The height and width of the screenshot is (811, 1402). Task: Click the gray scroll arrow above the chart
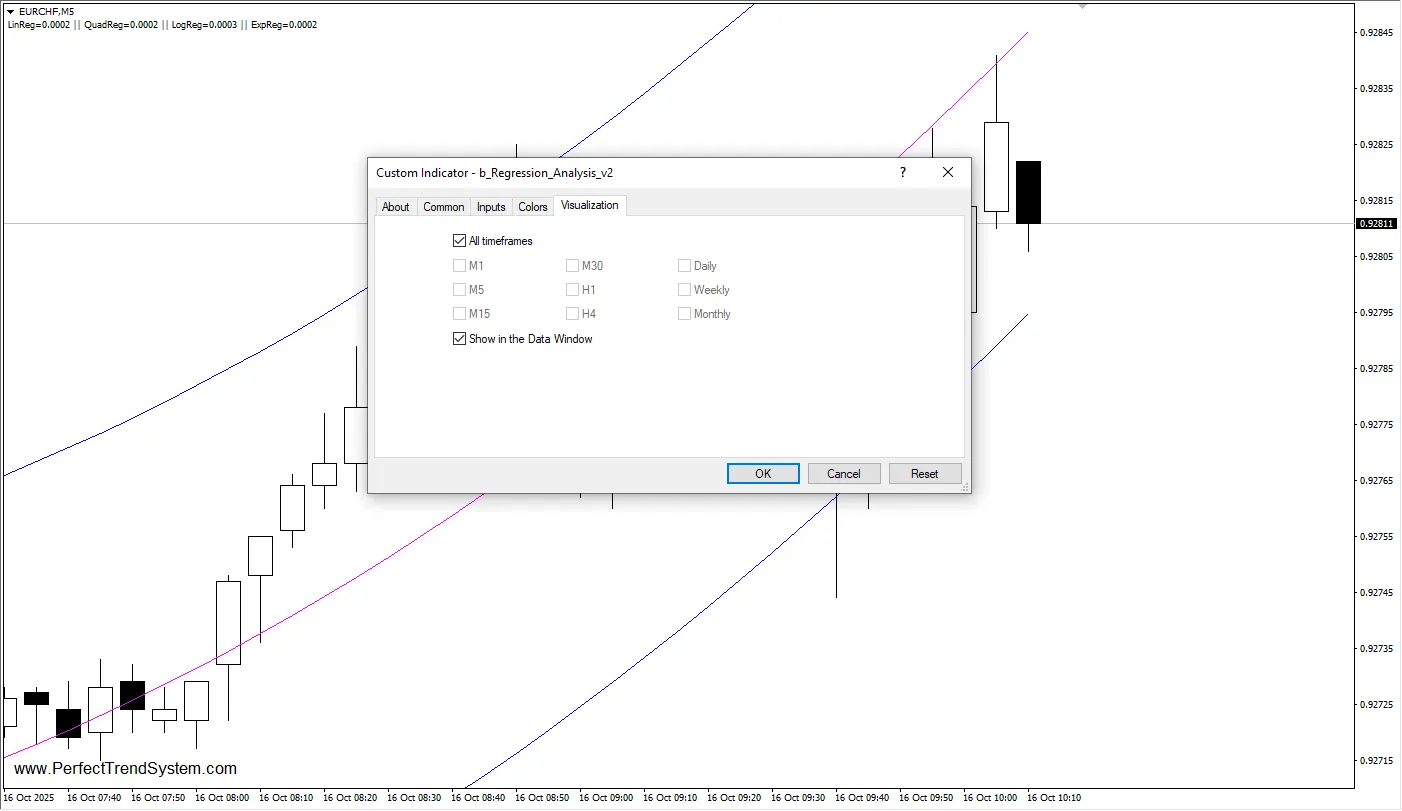1082,5
